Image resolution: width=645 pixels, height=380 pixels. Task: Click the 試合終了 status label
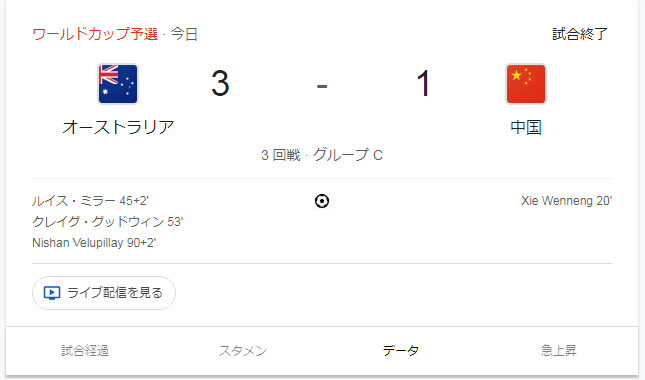pyautogui.click(x=580, y=34)
